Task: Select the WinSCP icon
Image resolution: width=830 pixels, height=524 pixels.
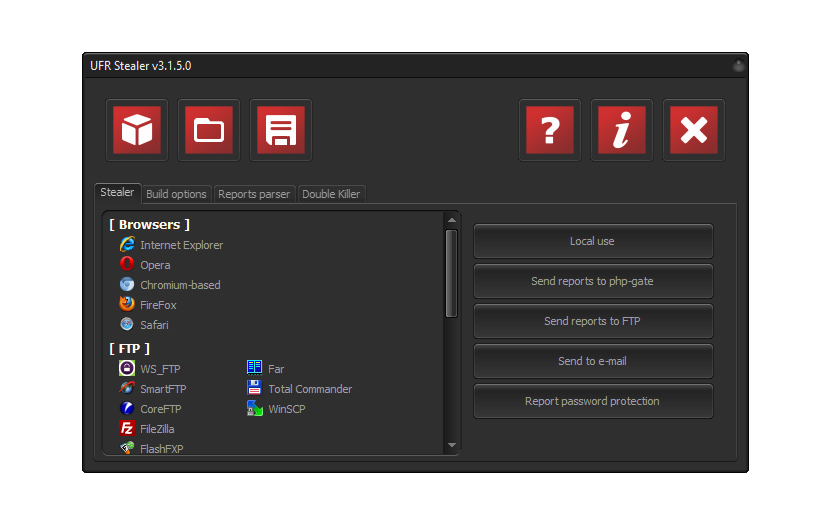Action: pyautogui.click(x=255, y=408)
